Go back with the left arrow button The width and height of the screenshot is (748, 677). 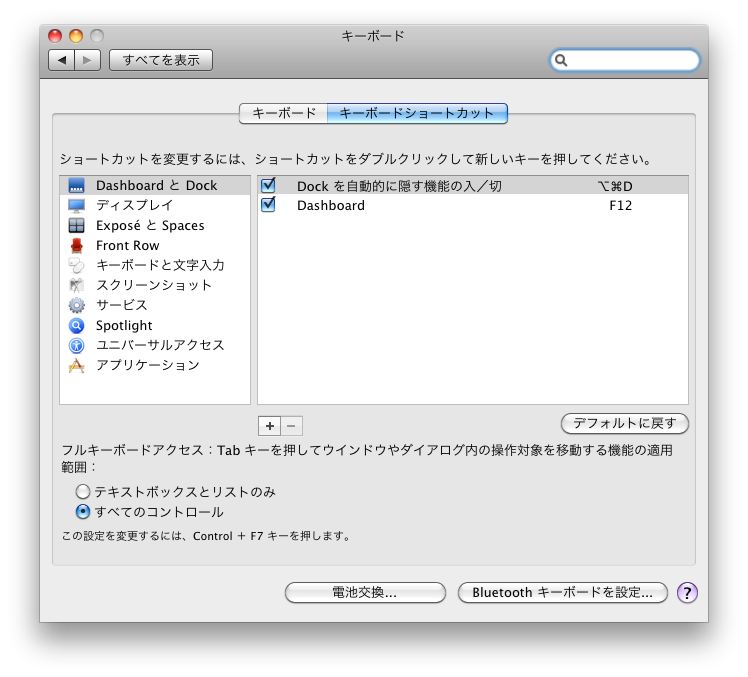click(x=62, y=60)
